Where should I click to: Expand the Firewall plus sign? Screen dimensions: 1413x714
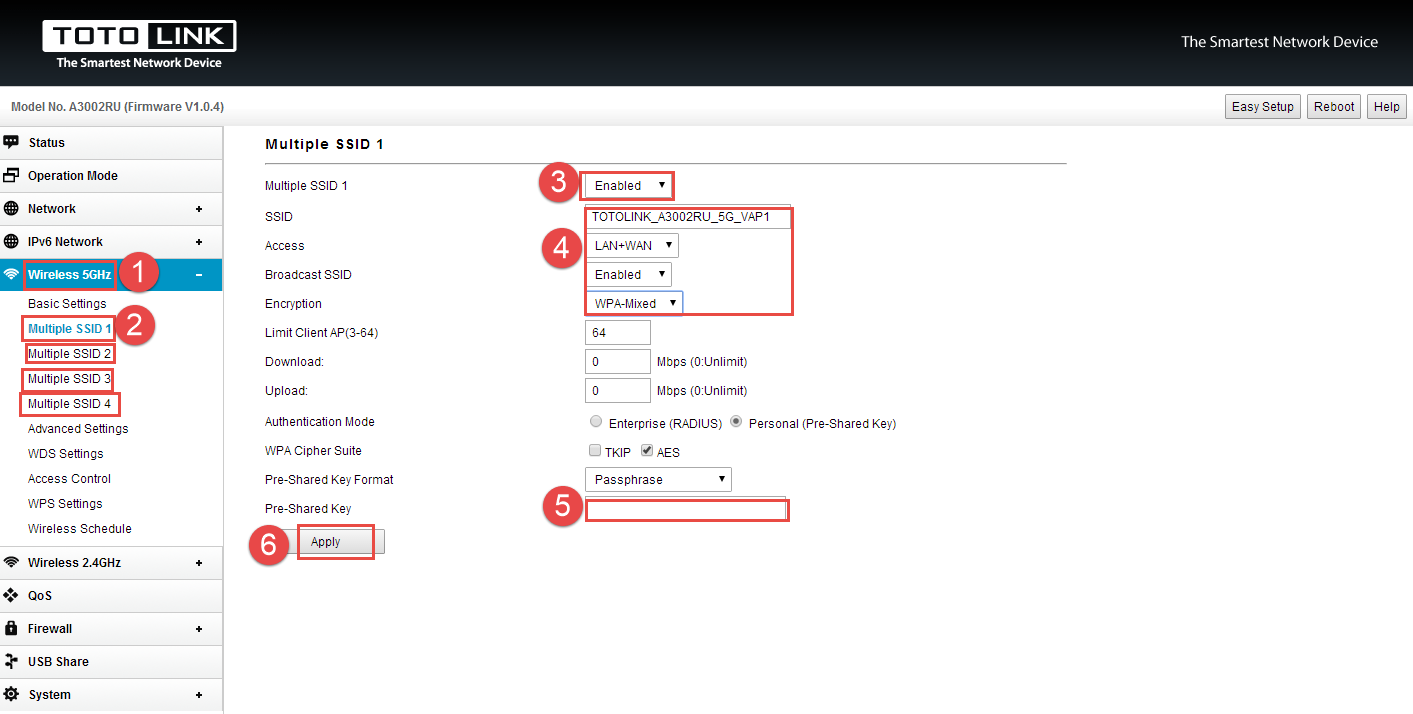coord(199,629)
